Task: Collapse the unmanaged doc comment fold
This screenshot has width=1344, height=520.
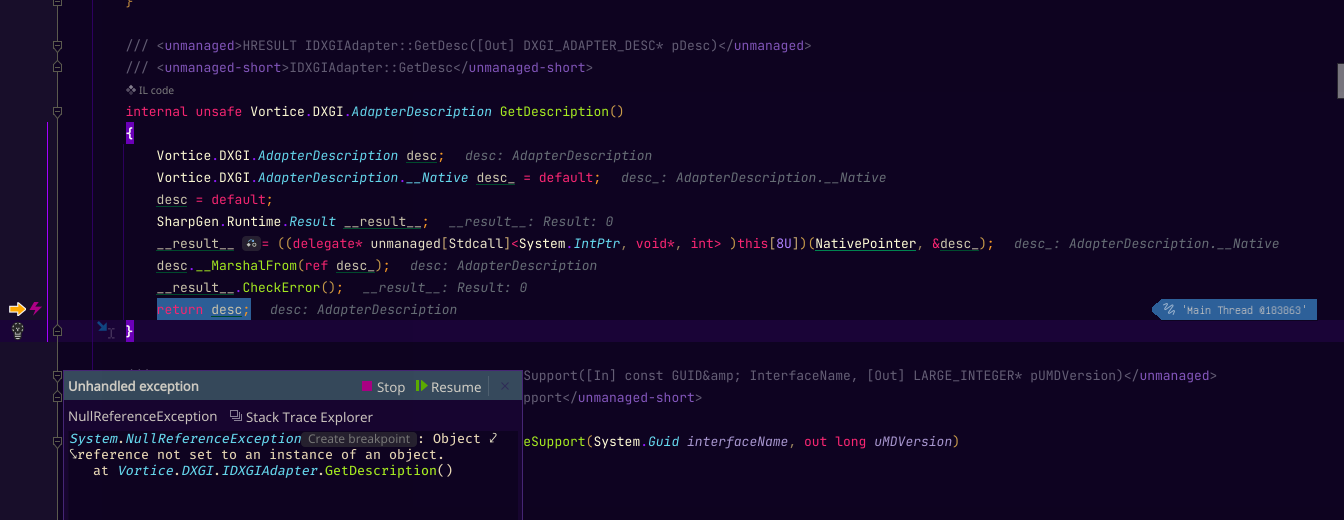Action: [57, 46]
